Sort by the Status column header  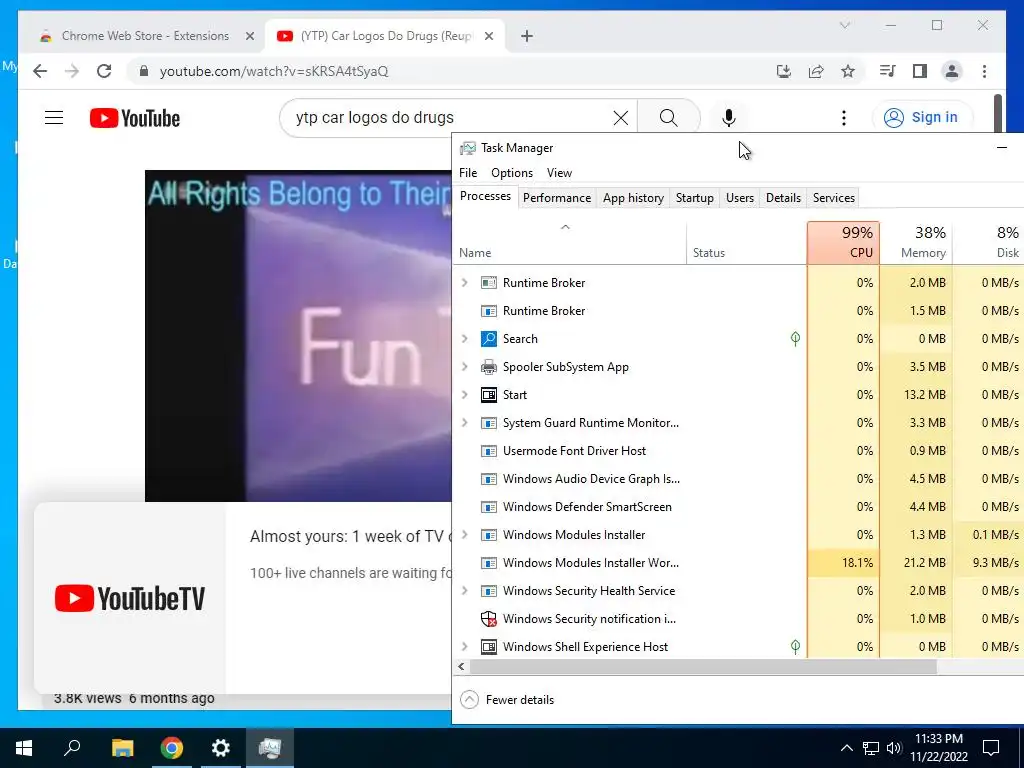point(746,242)
